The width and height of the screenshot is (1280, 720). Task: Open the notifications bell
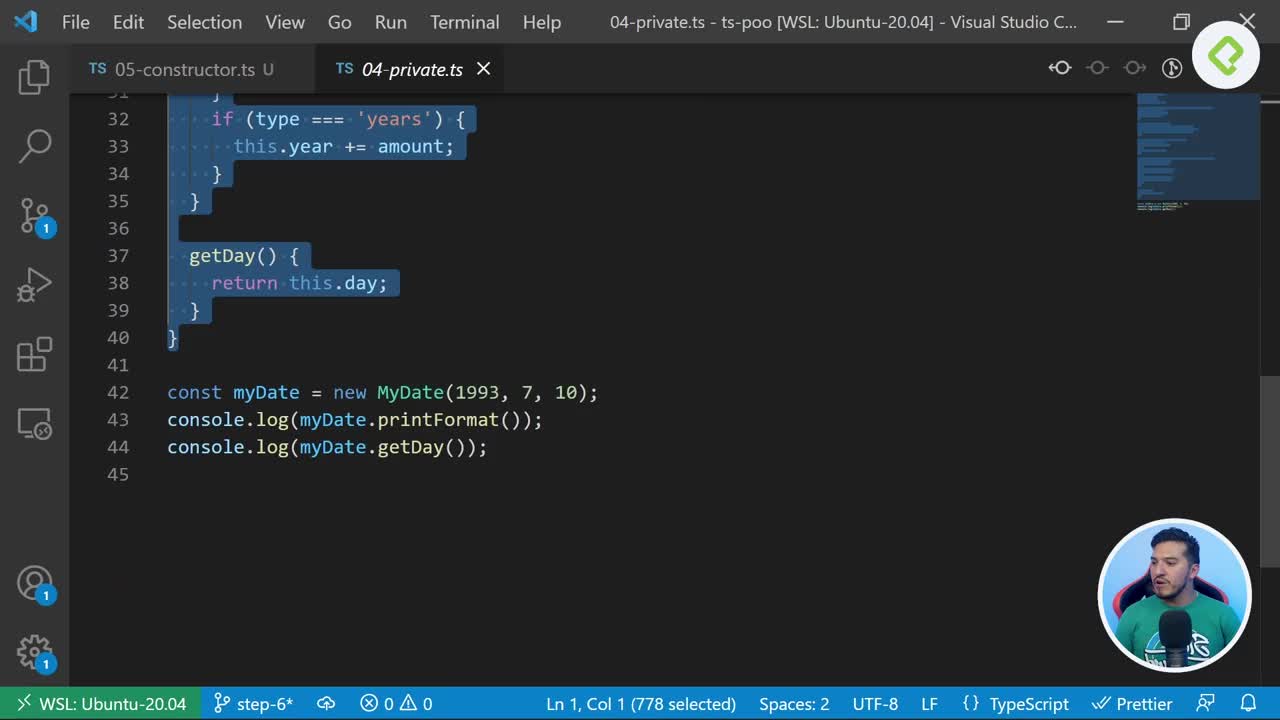point(1248,704)
